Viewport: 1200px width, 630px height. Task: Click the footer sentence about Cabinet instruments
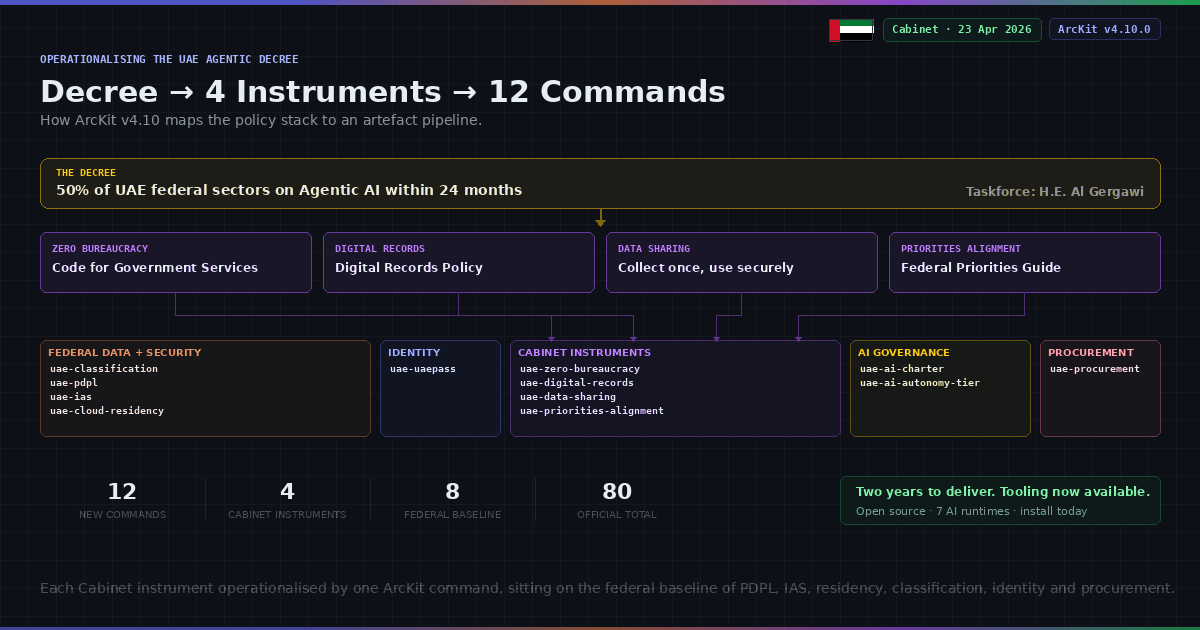click(607, 588)
